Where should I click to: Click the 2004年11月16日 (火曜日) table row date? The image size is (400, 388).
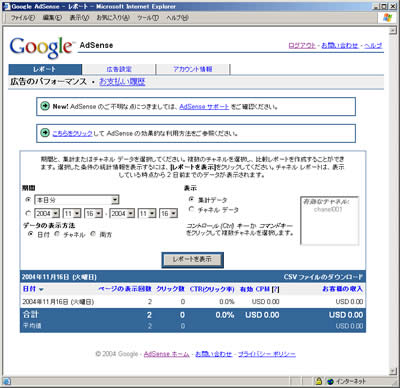tap(58, 302)
